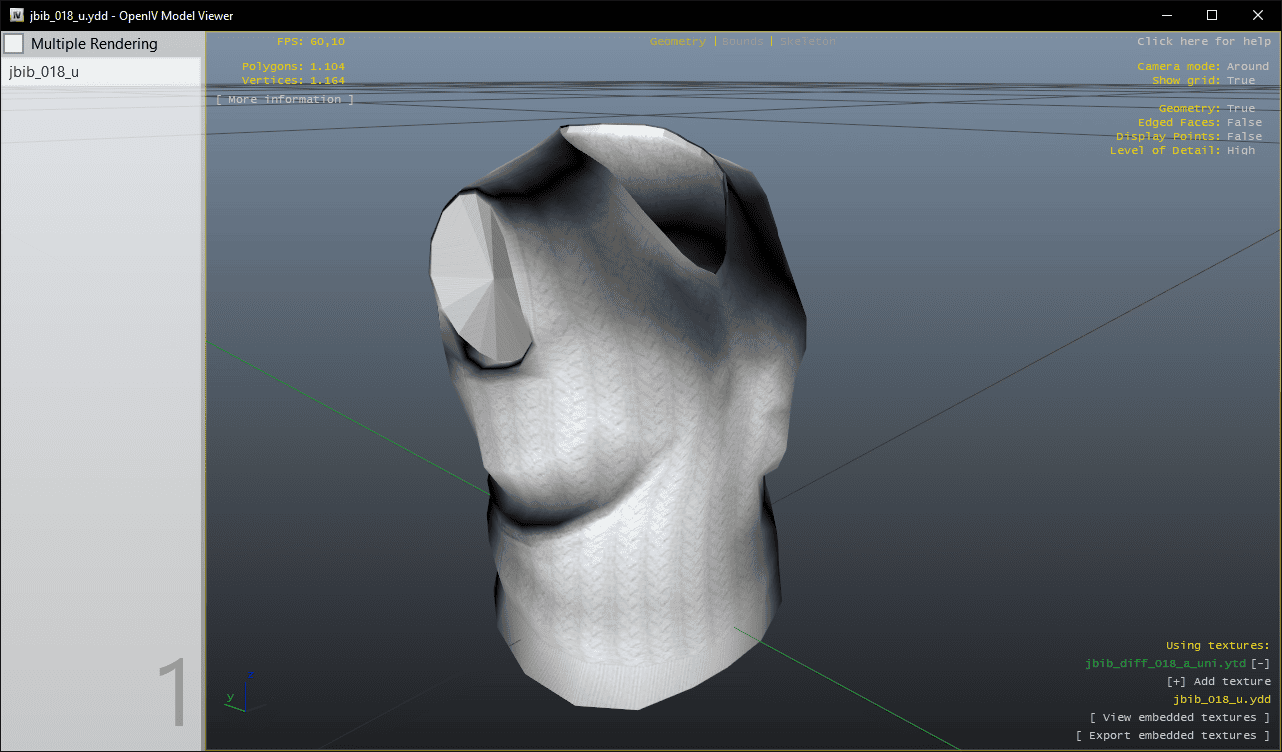The height and width of the screenshot is (752, 1282).
Task: Change Level of Detail from High
Action: (x=1240, y=150)
